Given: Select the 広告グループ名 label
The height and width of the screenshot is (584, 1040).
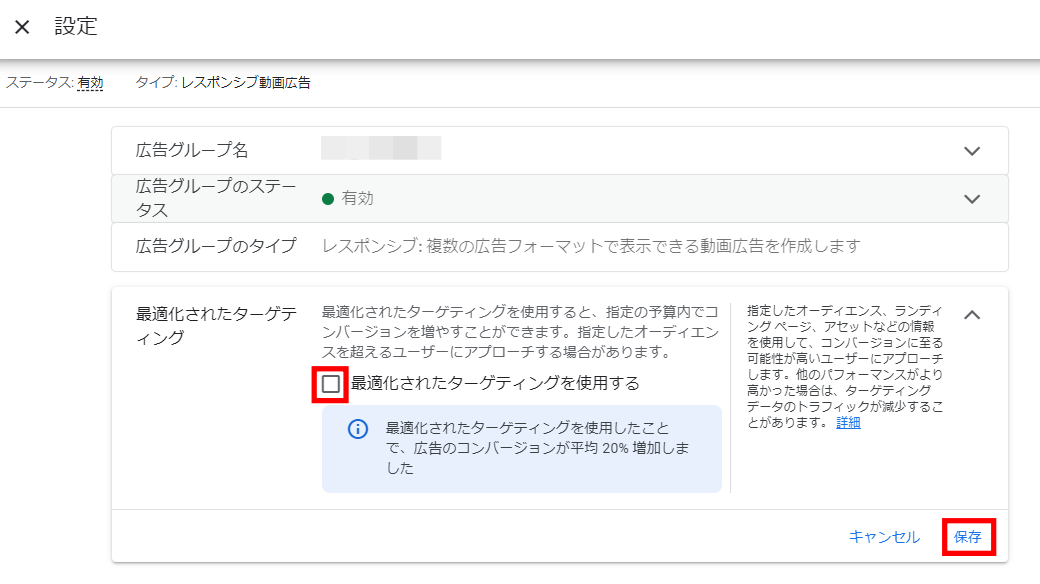Looking at the screenshot, I should point(192,151).
